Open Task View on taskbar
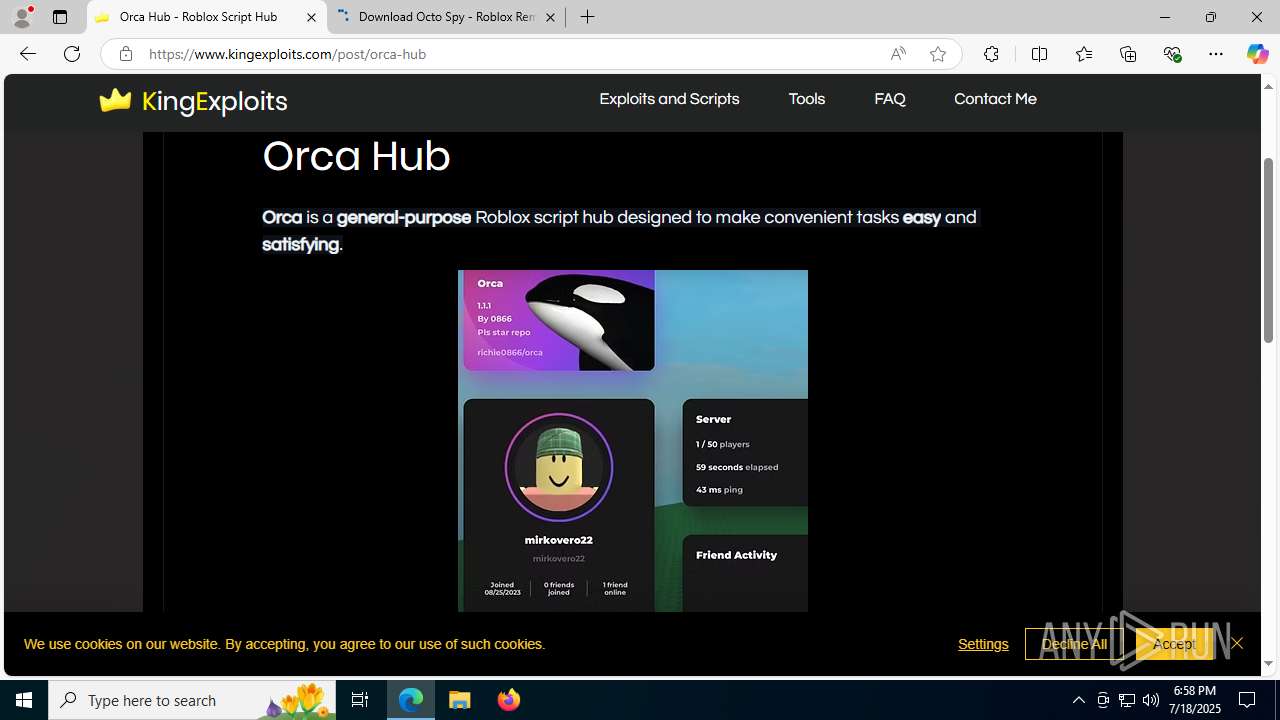Viewport: 1280px width, 720px height. 360,700
